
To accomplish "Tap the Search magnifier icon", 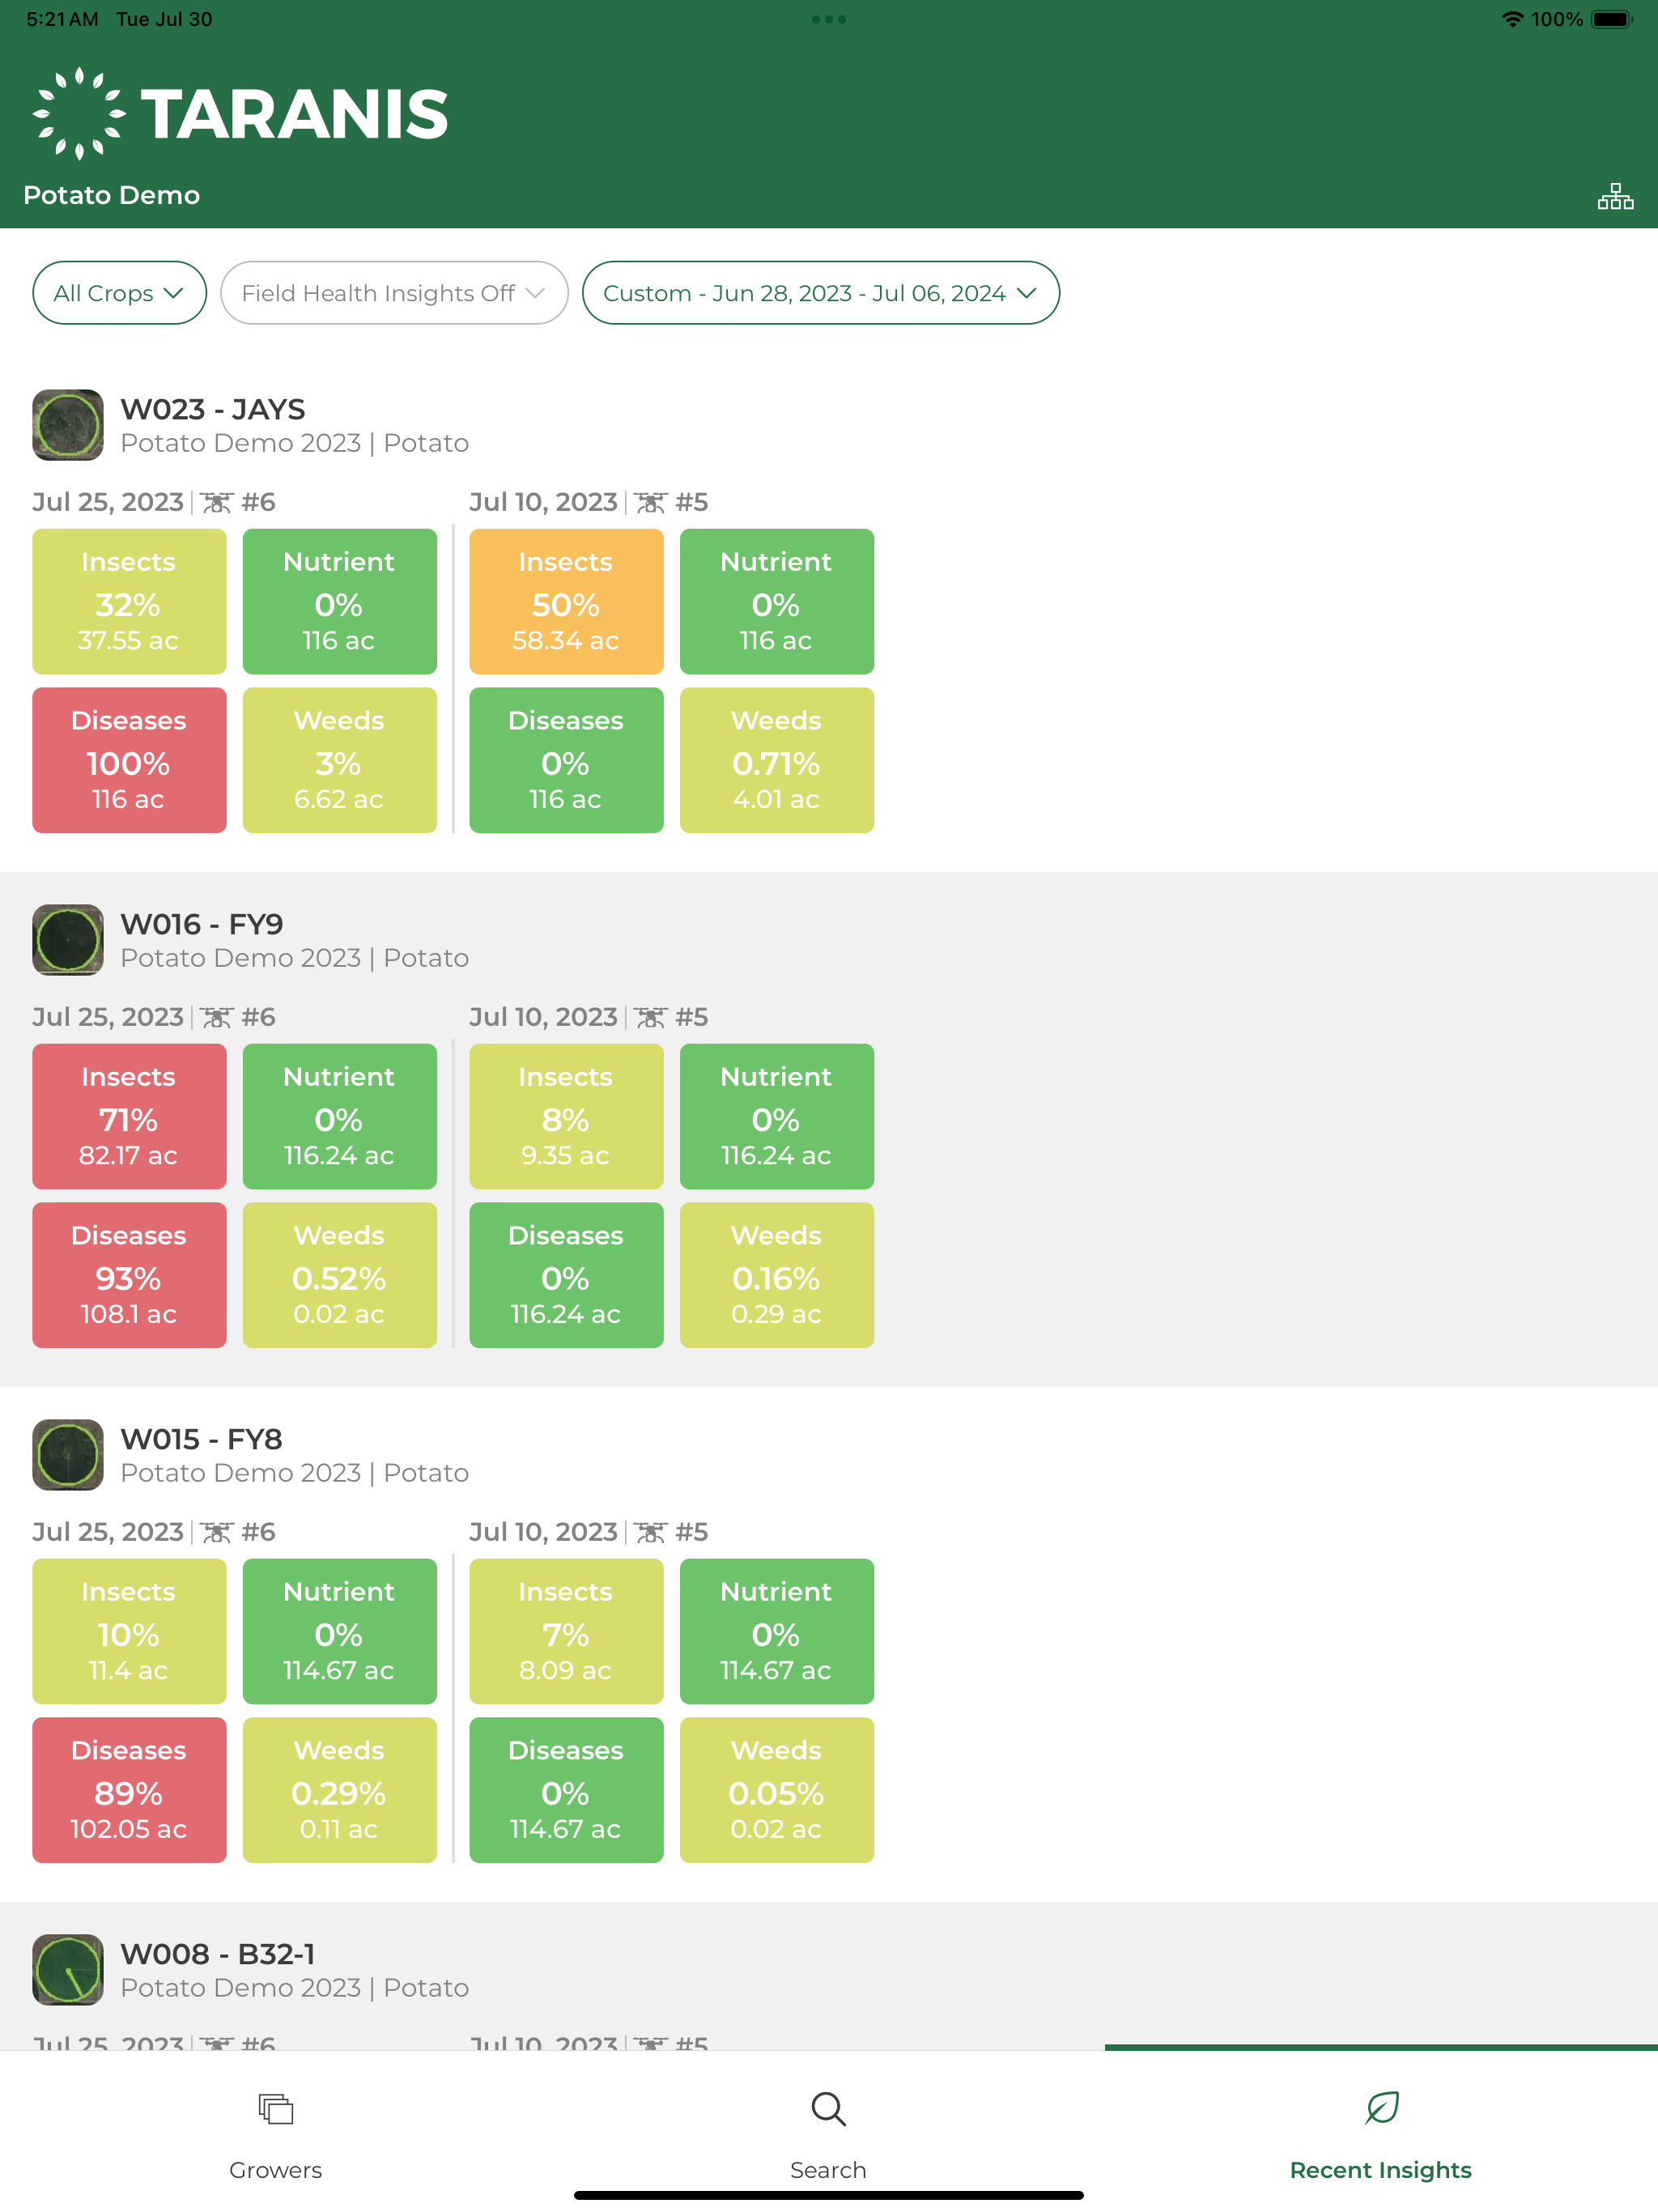I will click(828, 2108).
